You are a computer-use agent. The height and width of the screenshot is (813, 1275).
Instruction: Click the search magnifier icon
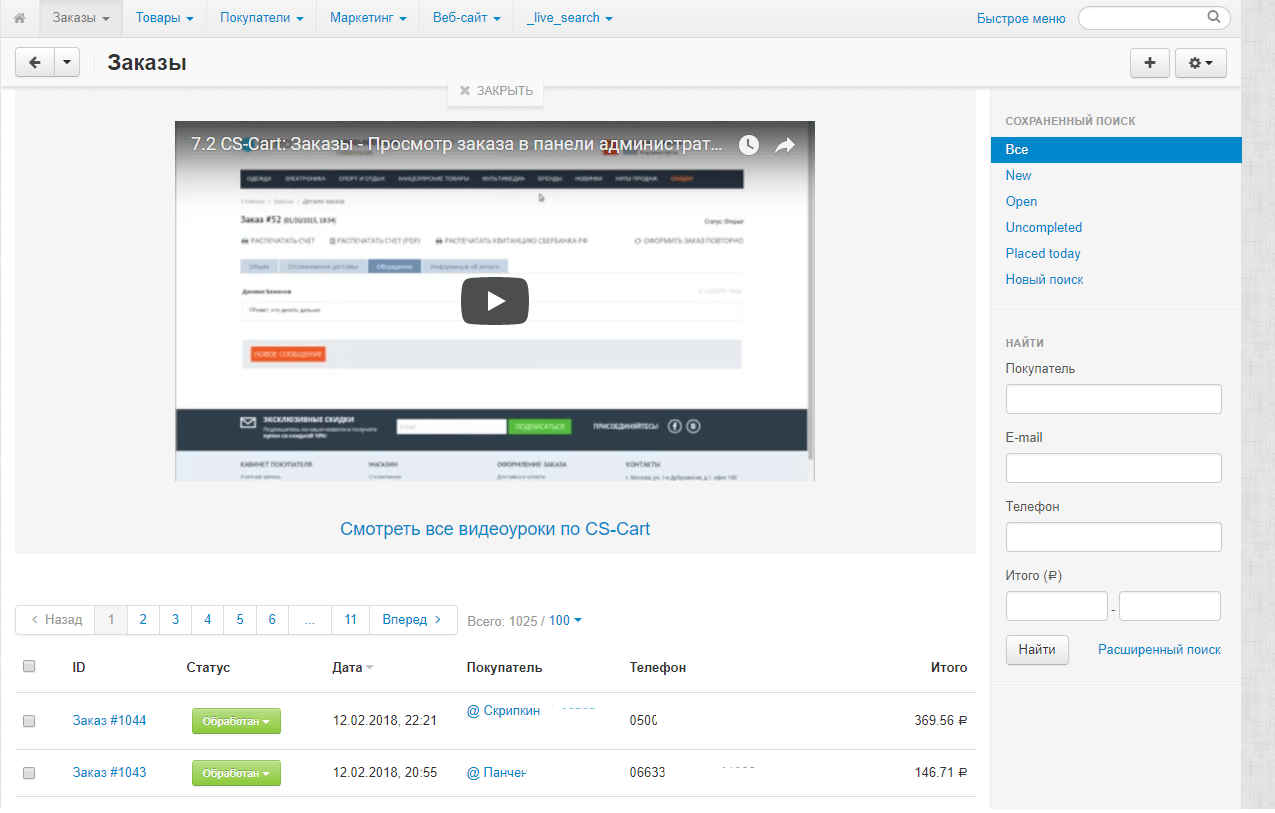tap(1213, 17)
